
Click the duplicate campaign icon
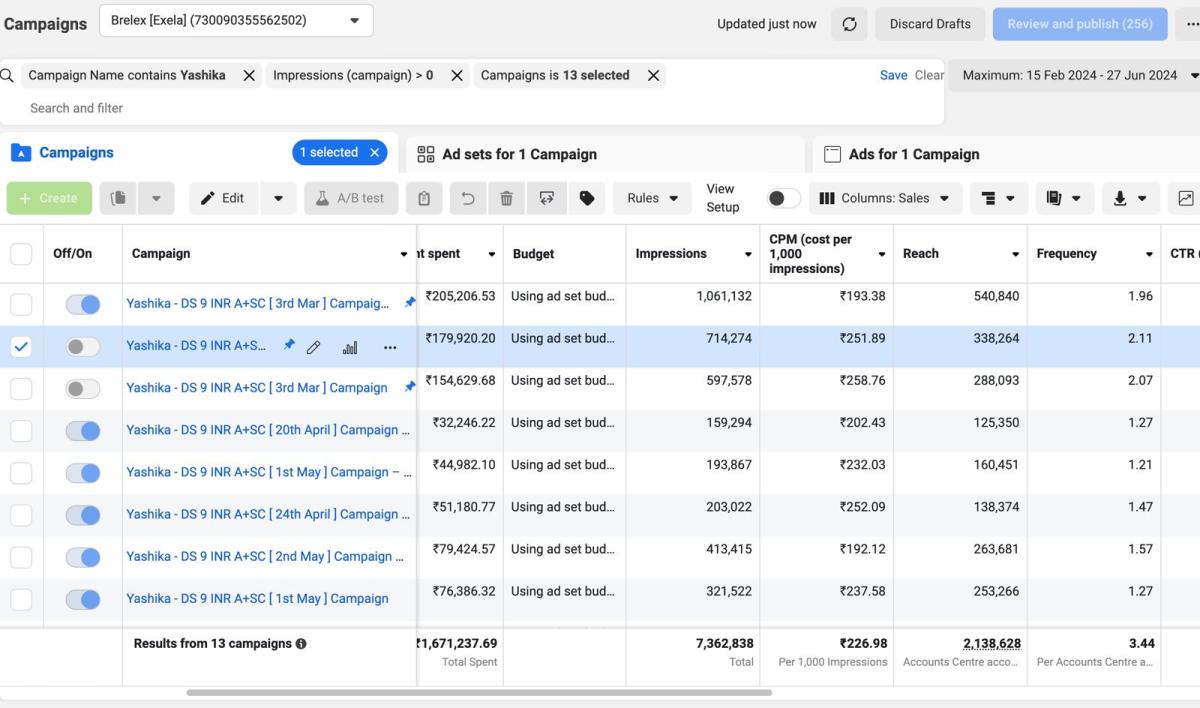coord(118,198)
